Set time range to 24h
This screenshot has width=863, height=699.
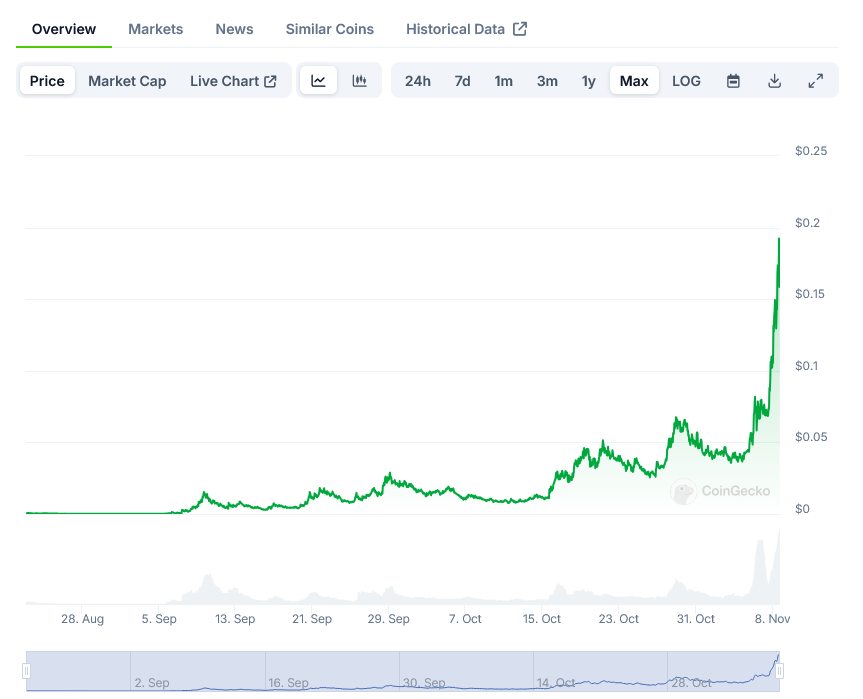(418, 81)
